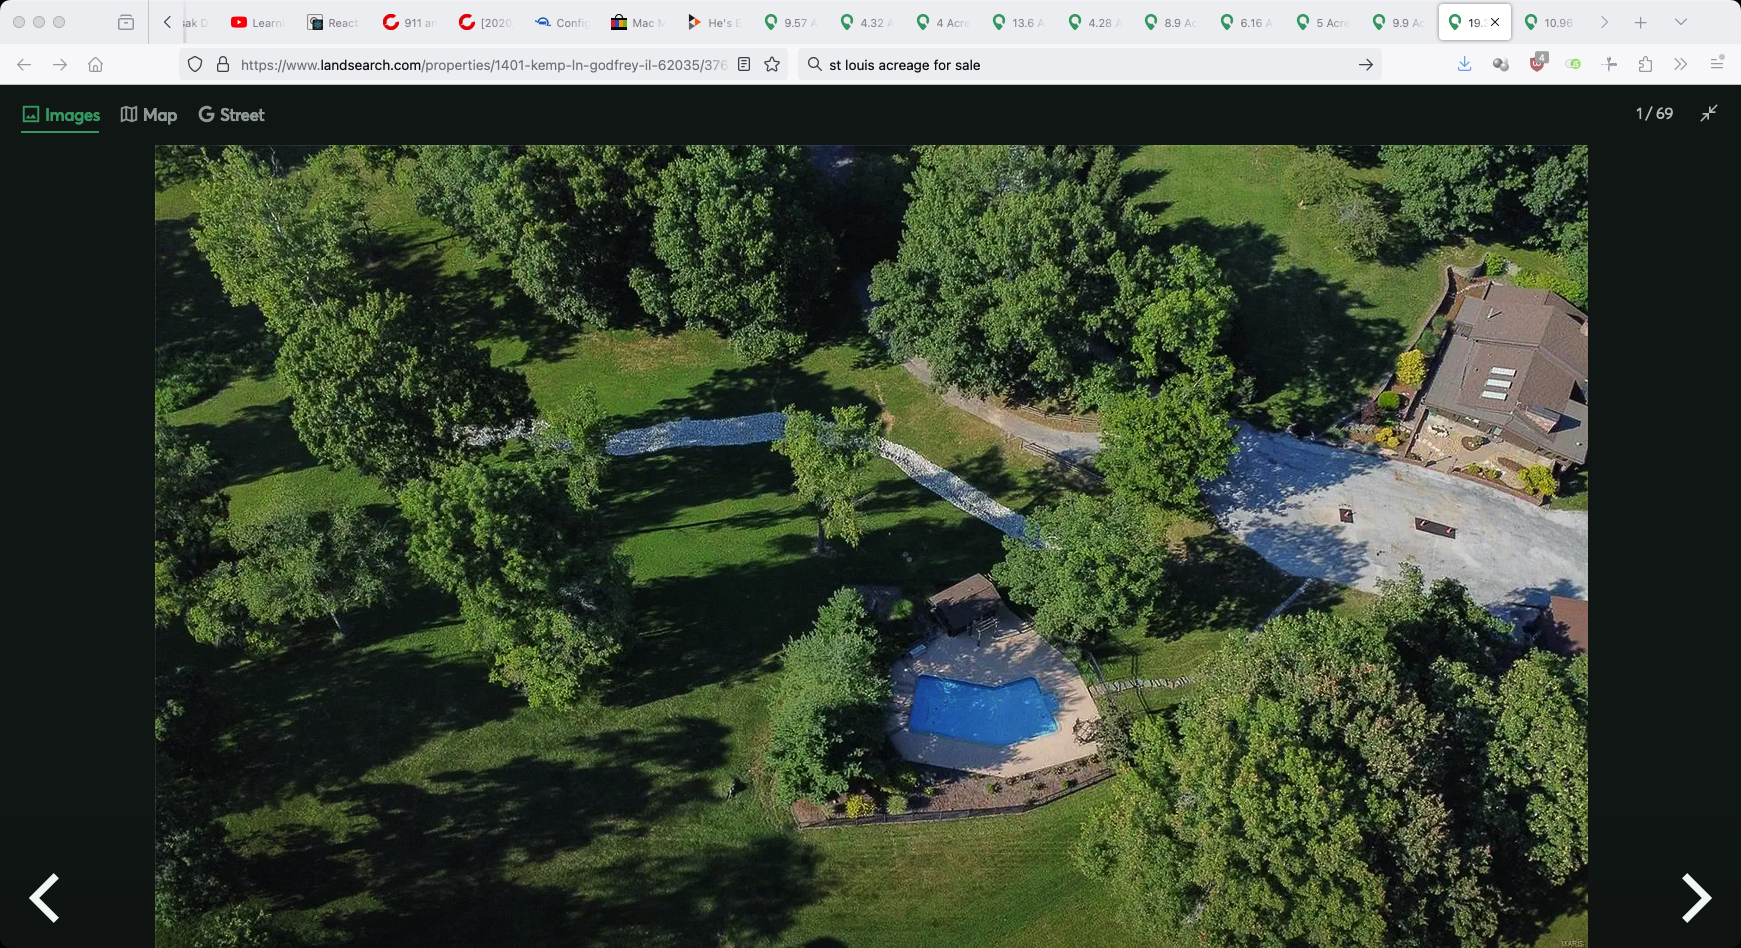
Task: Toggle the JS extension switch
Action: (x=1573, y=64)
